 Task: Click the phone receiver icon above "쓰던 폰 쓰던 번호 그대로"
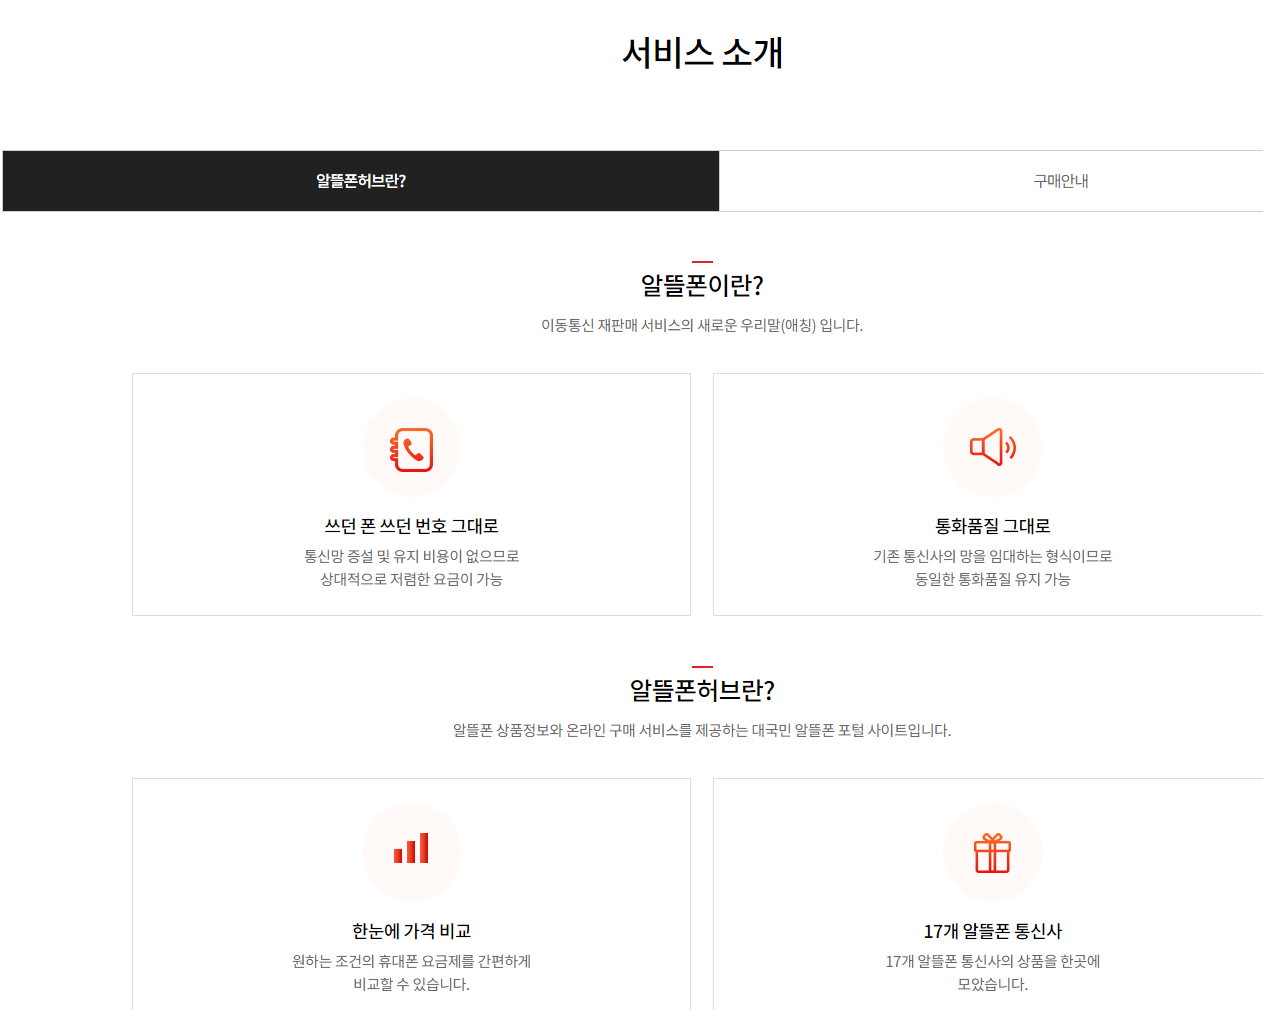point(412,447)
